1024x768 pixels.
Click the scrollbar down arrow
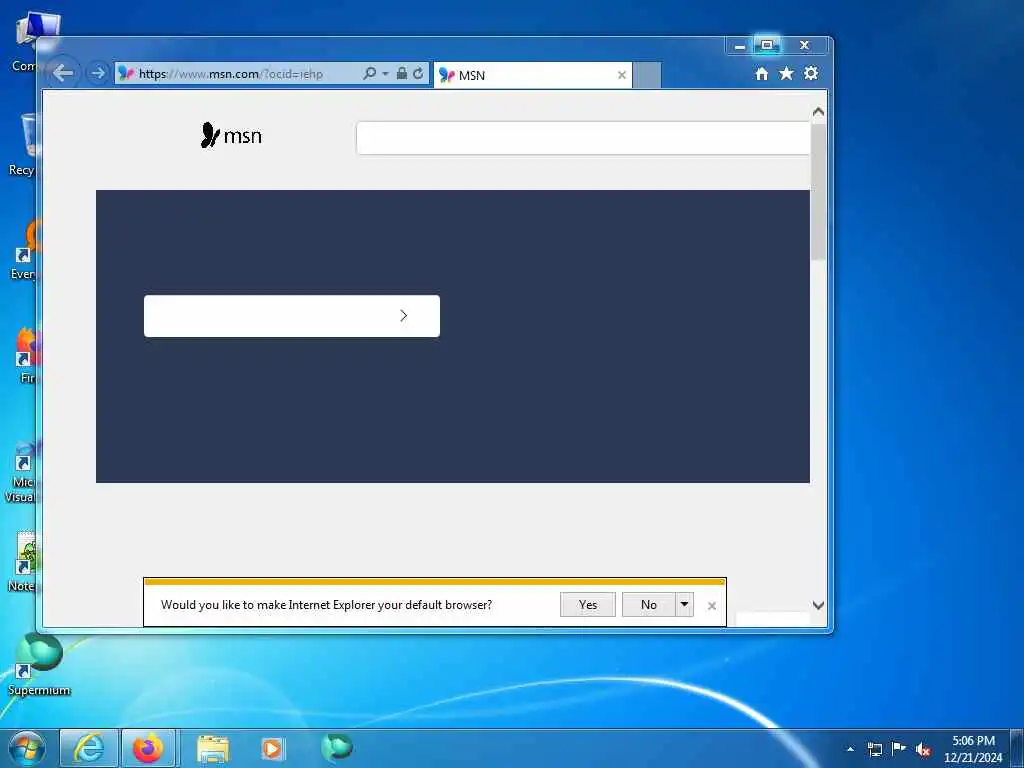818,605
